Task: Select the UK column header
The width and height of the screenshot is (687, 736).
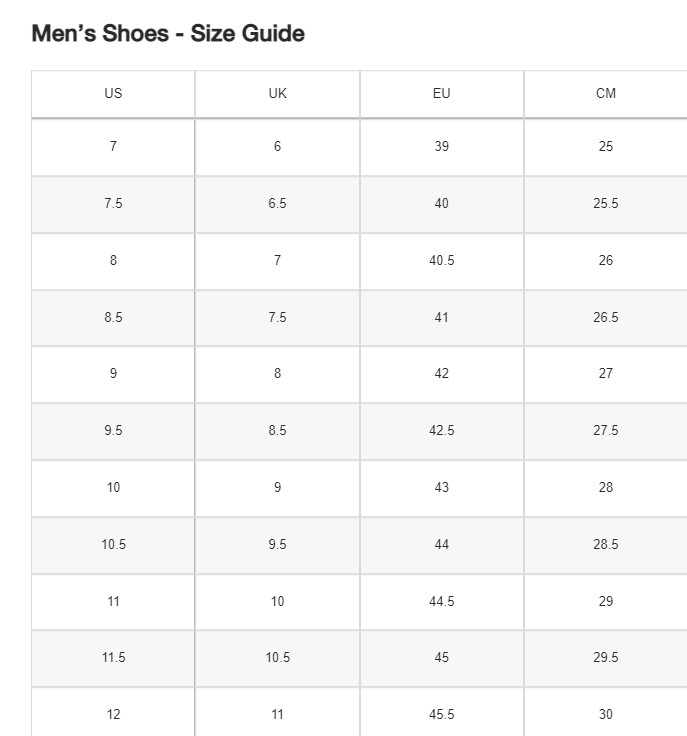Action: click(x=277, y=93)
